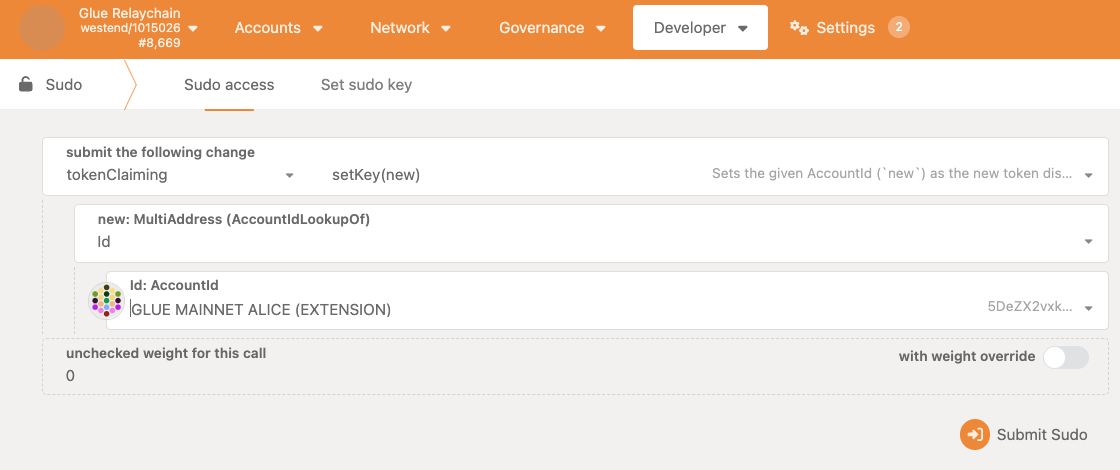1120x470 pixels.
Task: Open the Governance menu
Action: point(552,28)
